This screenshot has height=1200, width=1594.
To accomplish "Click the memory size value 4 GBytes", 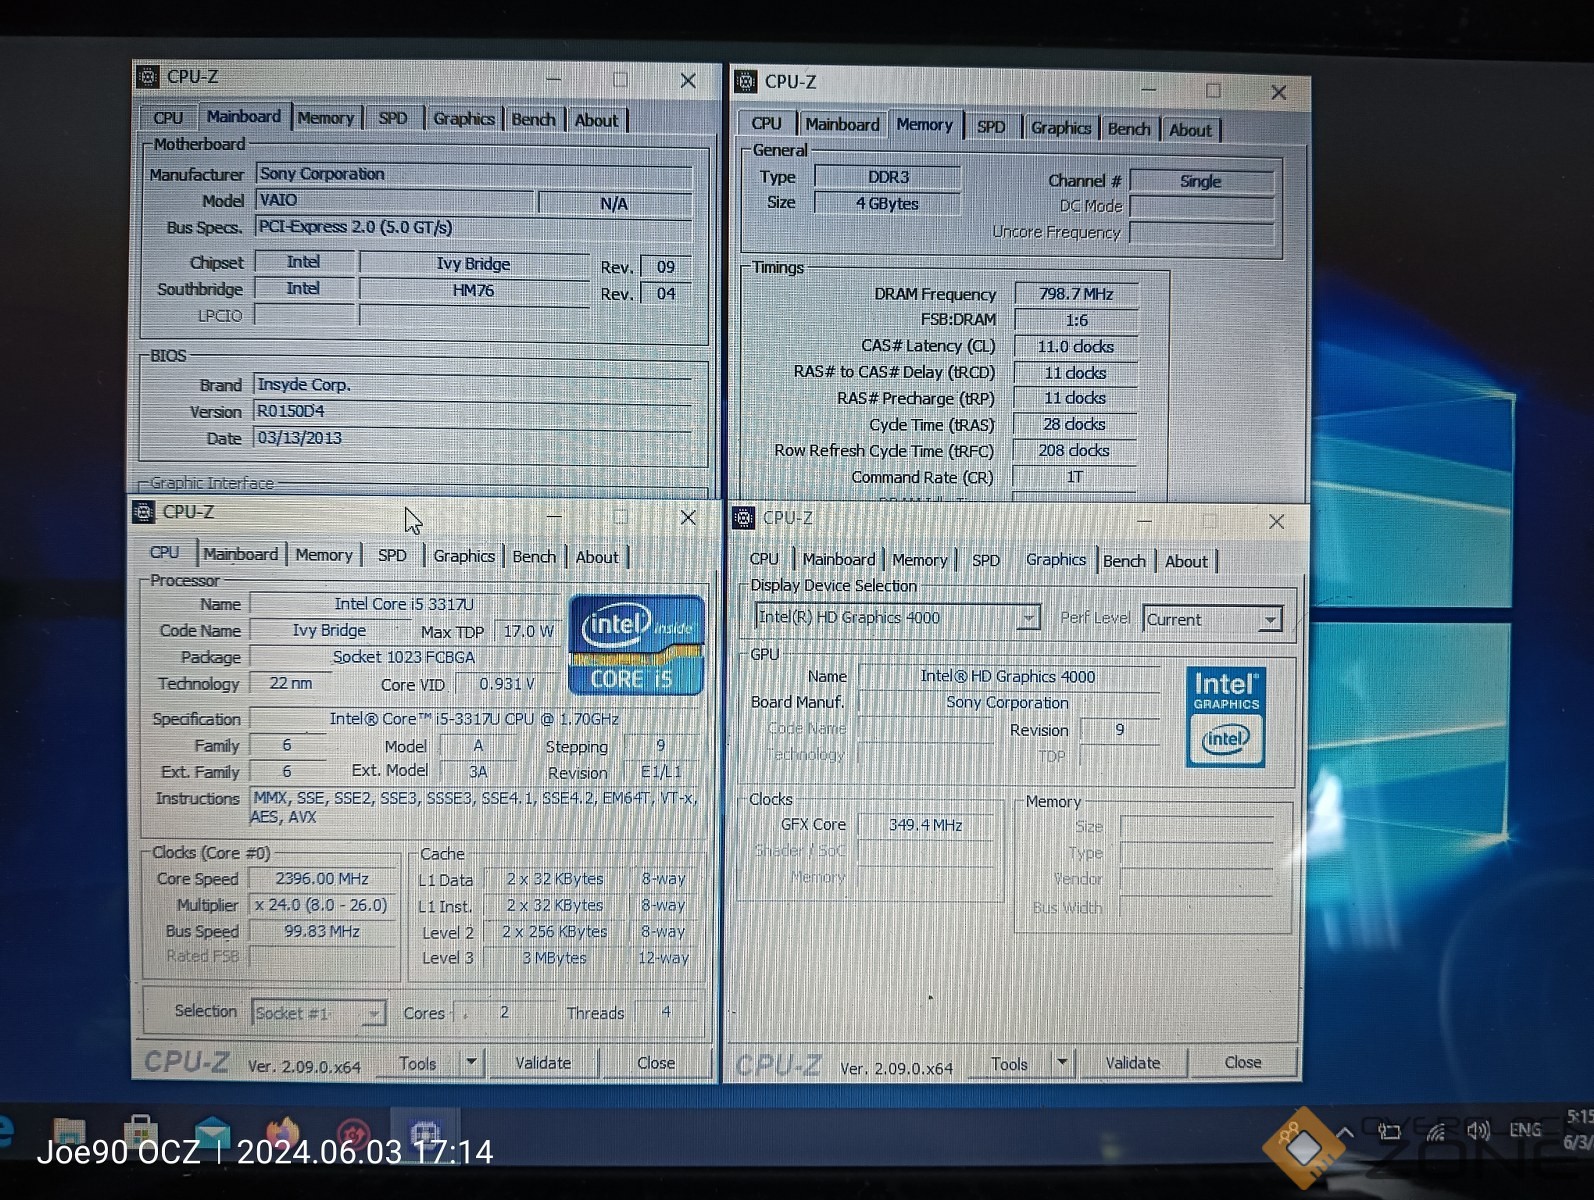I will pyautogui.click(x=887, y=203).
